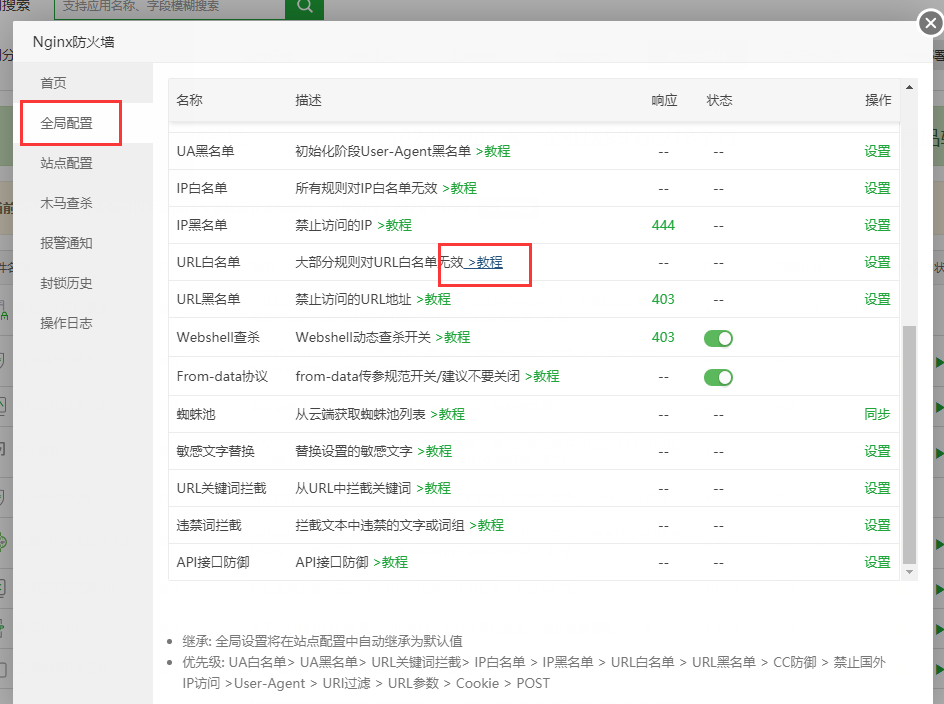Screen dimensions: 944x704
Task: Go to 报警通知 section
Action: tap(66, 243)
